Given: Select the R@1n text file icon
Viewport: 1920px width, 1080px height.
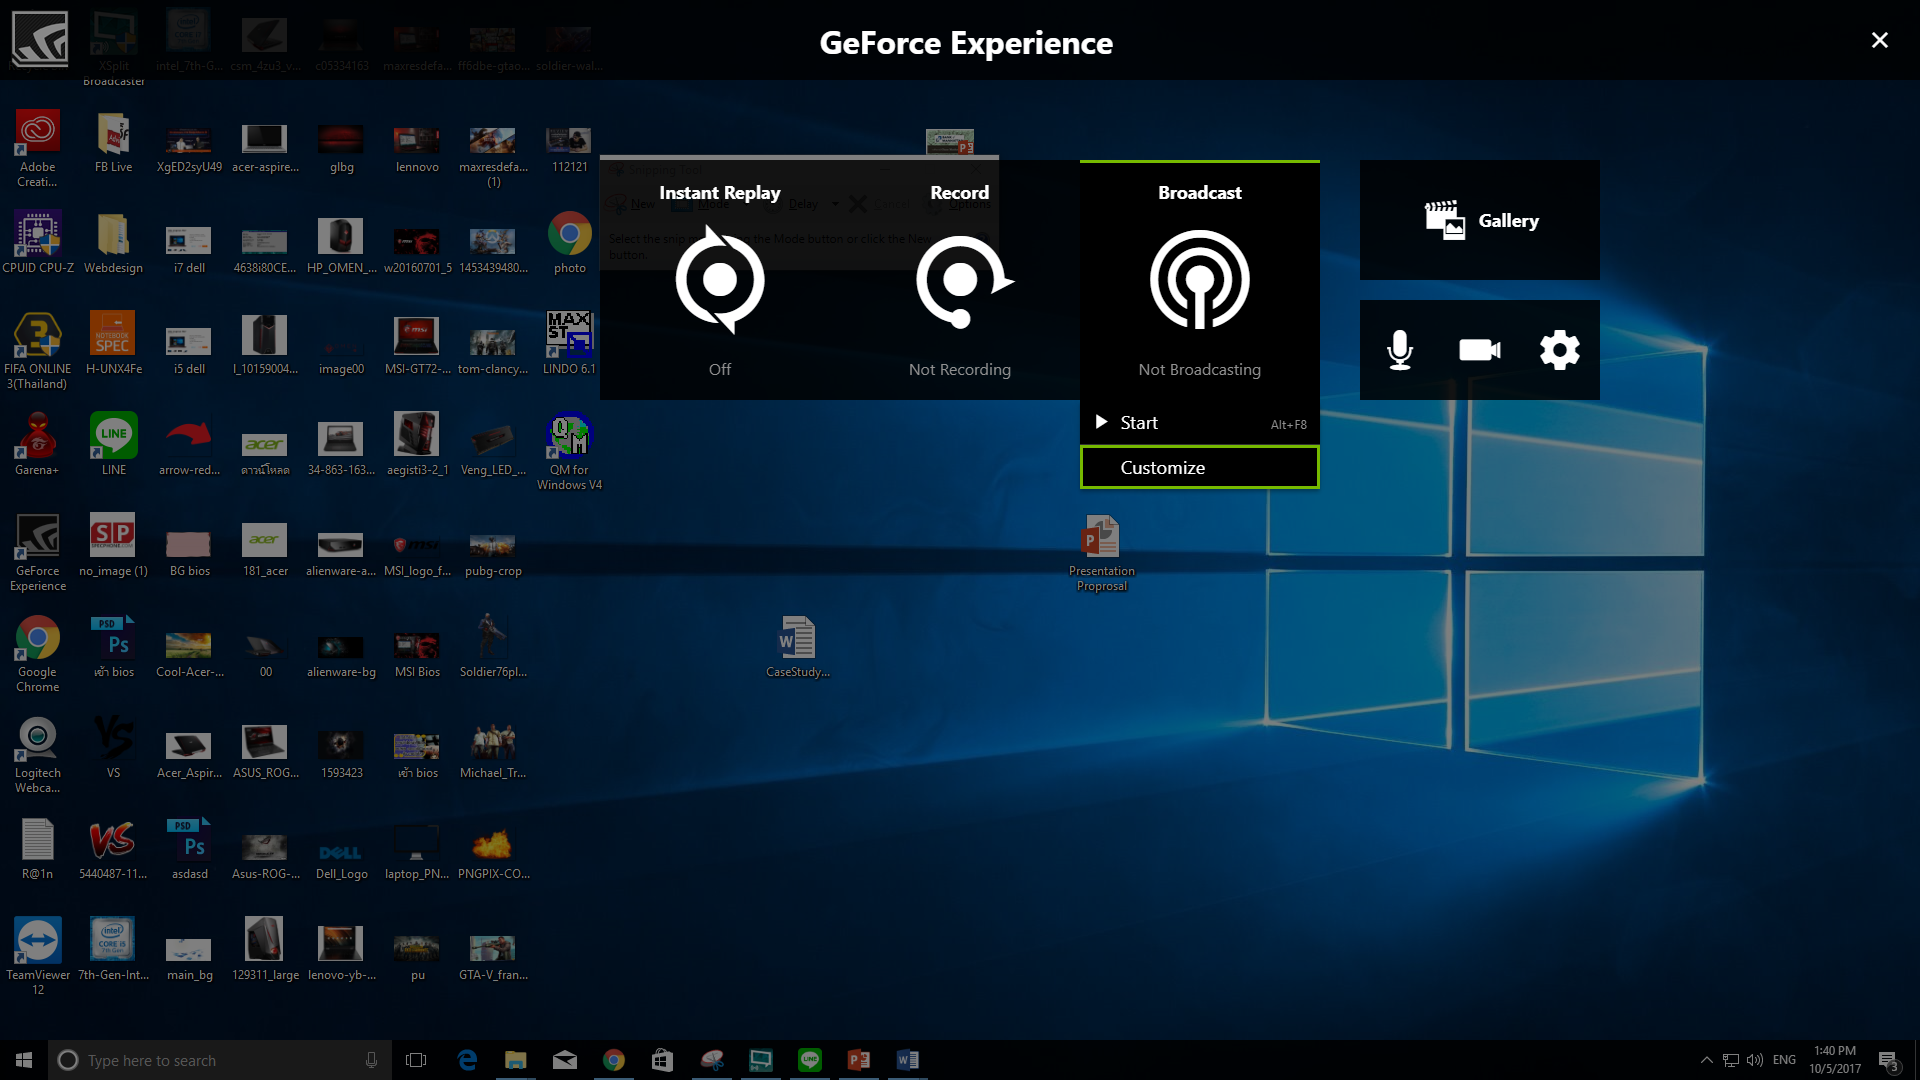Looking at the screenshot, I should coord(37,849).
